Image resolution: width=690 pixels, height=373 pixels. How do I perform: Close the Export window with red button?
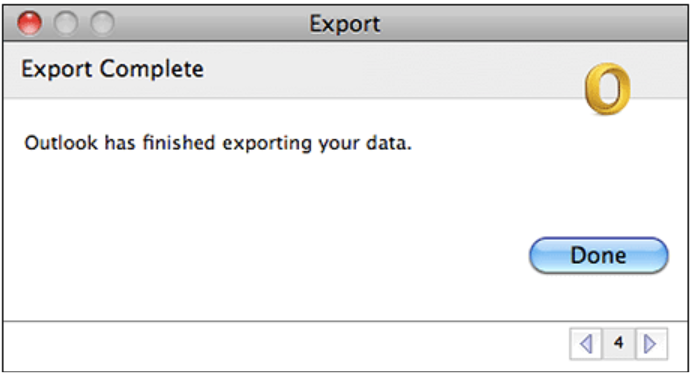pos(29,23)
